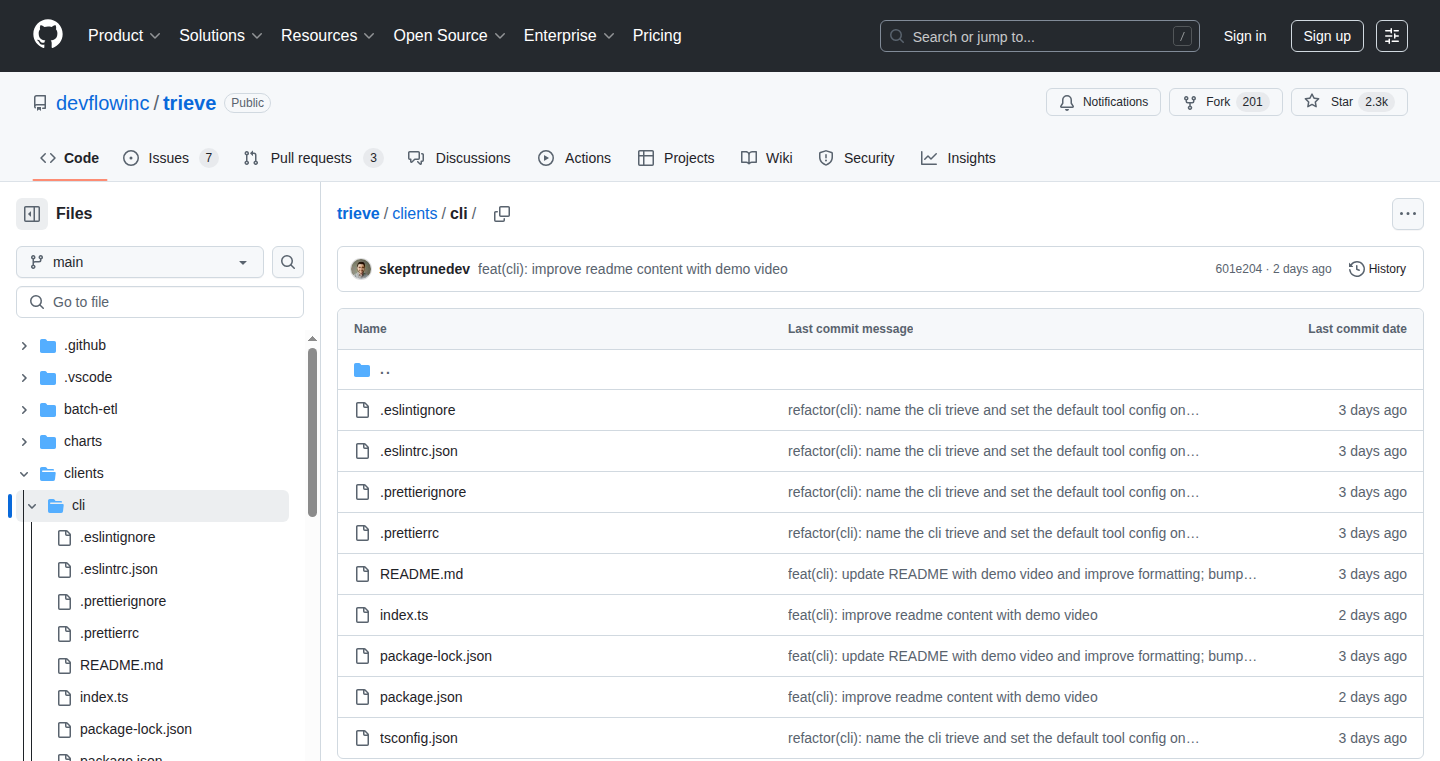This screenshot has width=1440, height=761.
Task: Click the repository icon beside devflowinc
Action: pyautogui.click(x=40, y=103)
